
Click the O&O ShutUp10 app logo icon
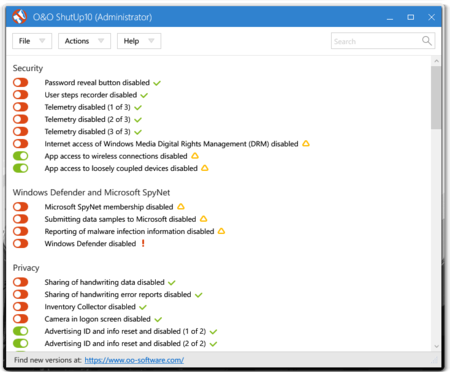(x=19, y=16)
